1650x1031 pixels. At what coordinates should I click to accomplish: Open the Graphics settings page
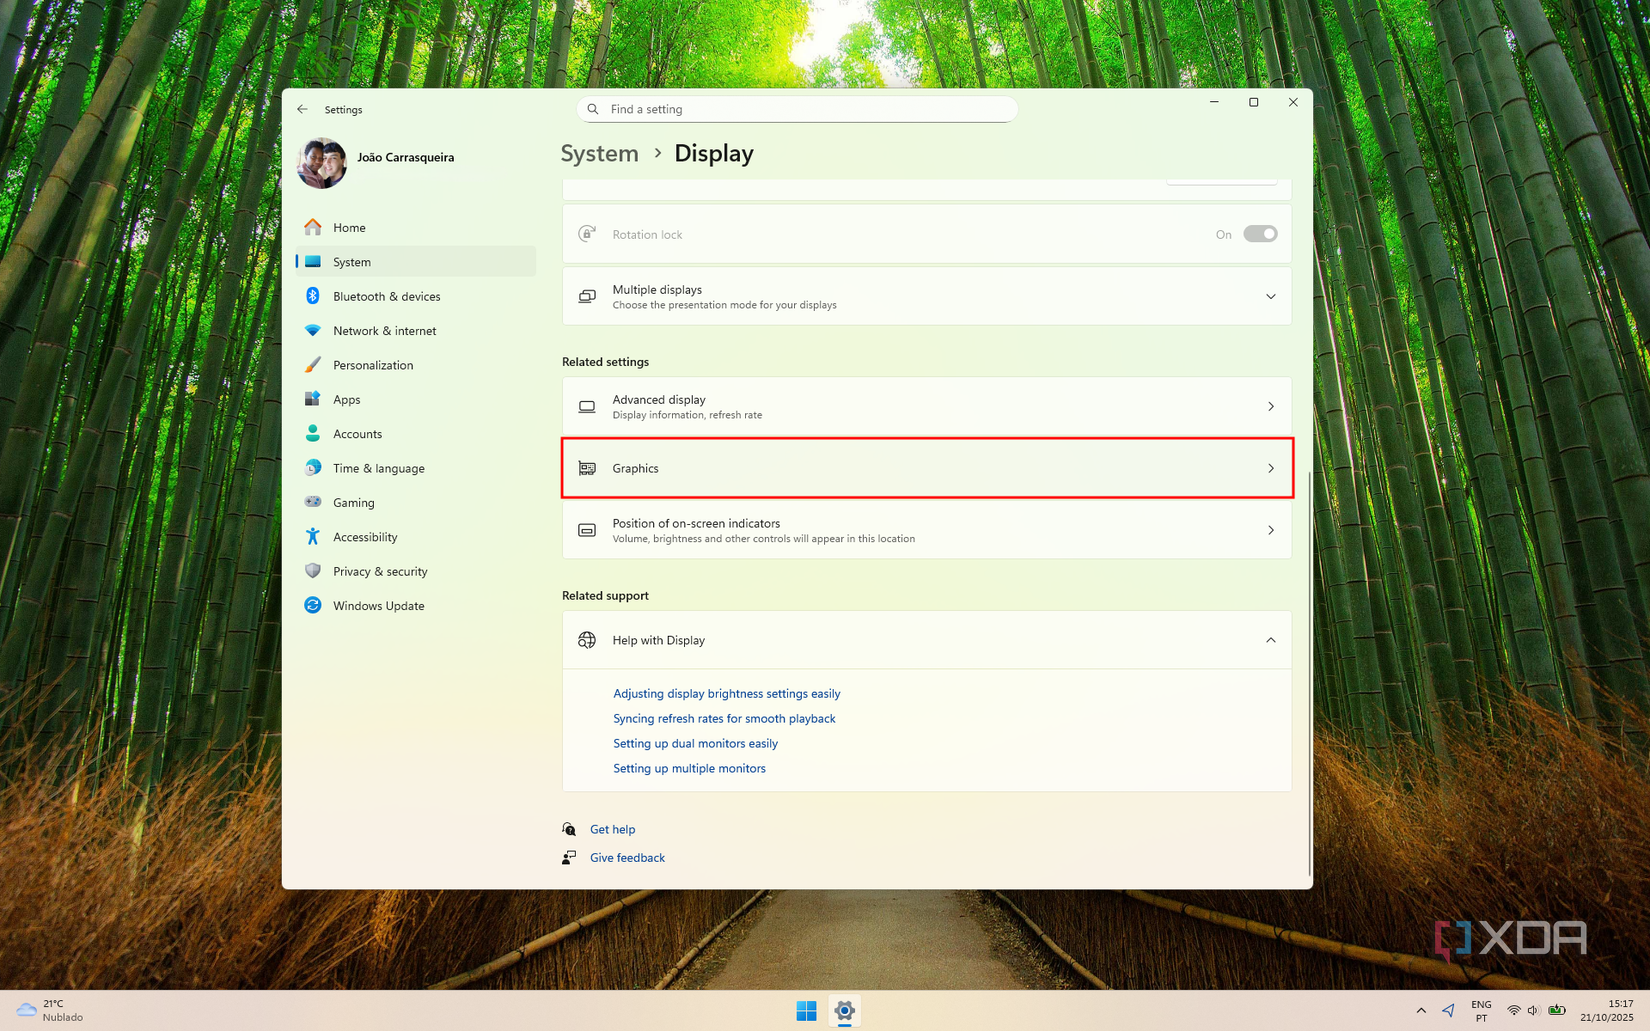click(x=926, y=468)
